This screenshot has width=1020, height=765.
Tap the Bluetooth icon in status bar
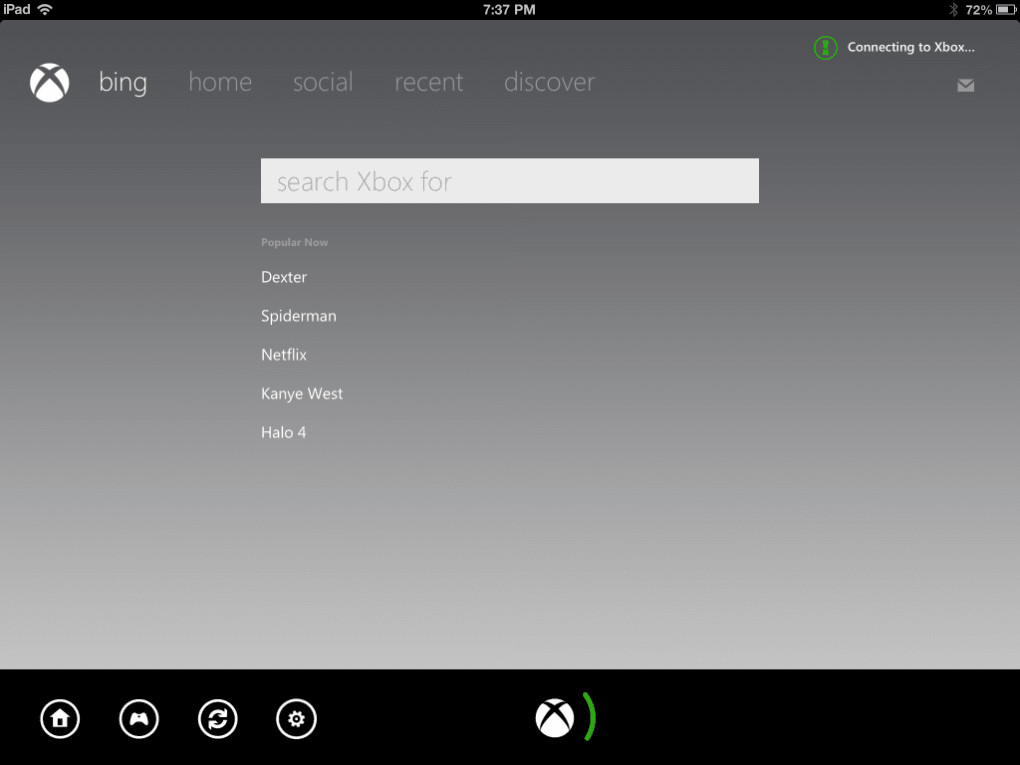click(953, 10)
